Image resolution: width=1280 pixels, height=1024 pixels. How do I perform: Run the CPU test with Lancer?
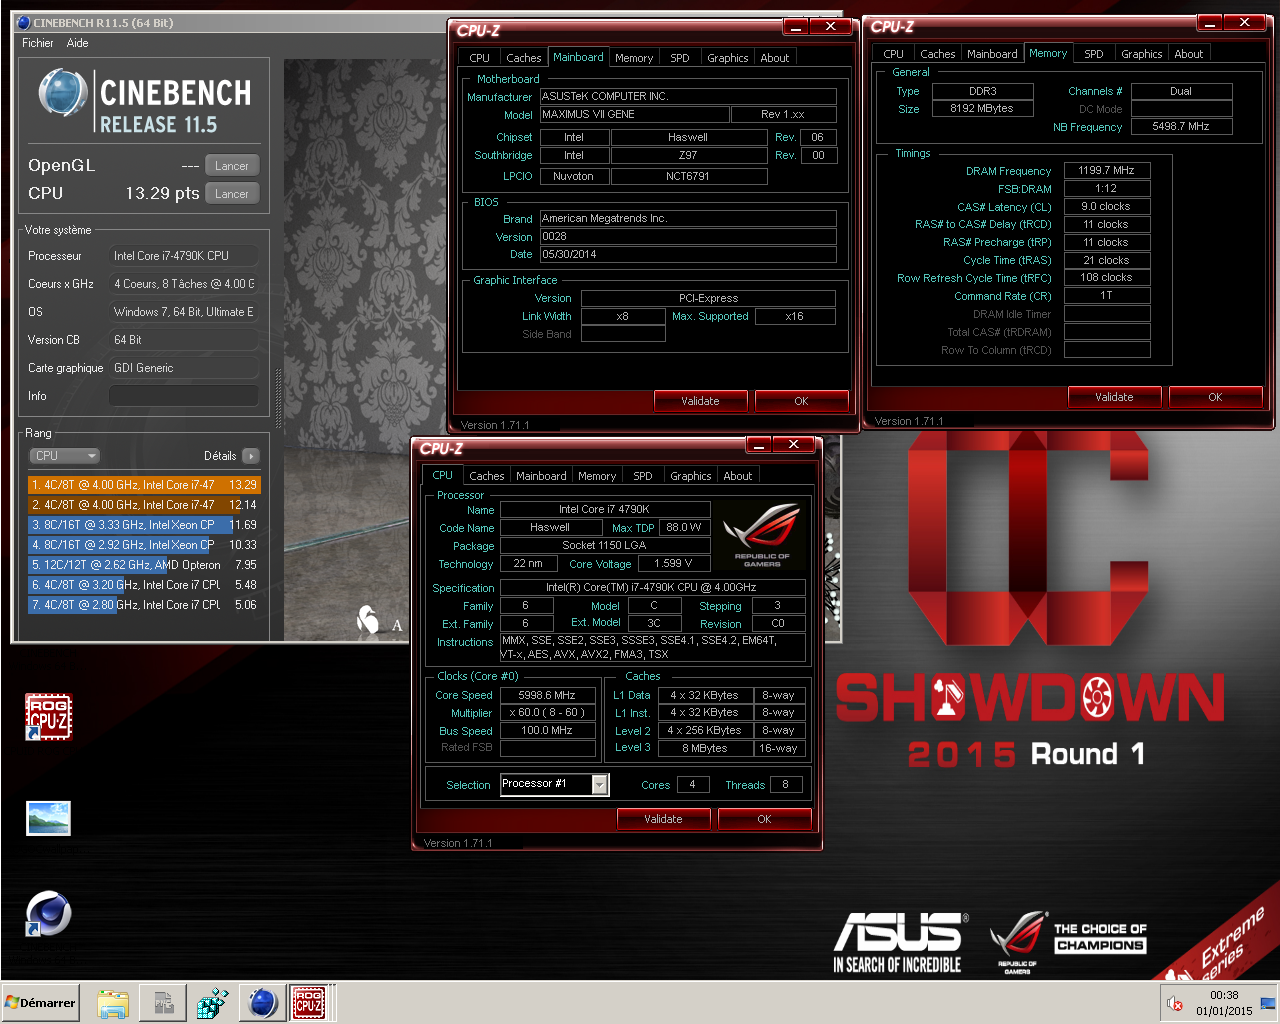pyautogui.click(x=232, y=194)
